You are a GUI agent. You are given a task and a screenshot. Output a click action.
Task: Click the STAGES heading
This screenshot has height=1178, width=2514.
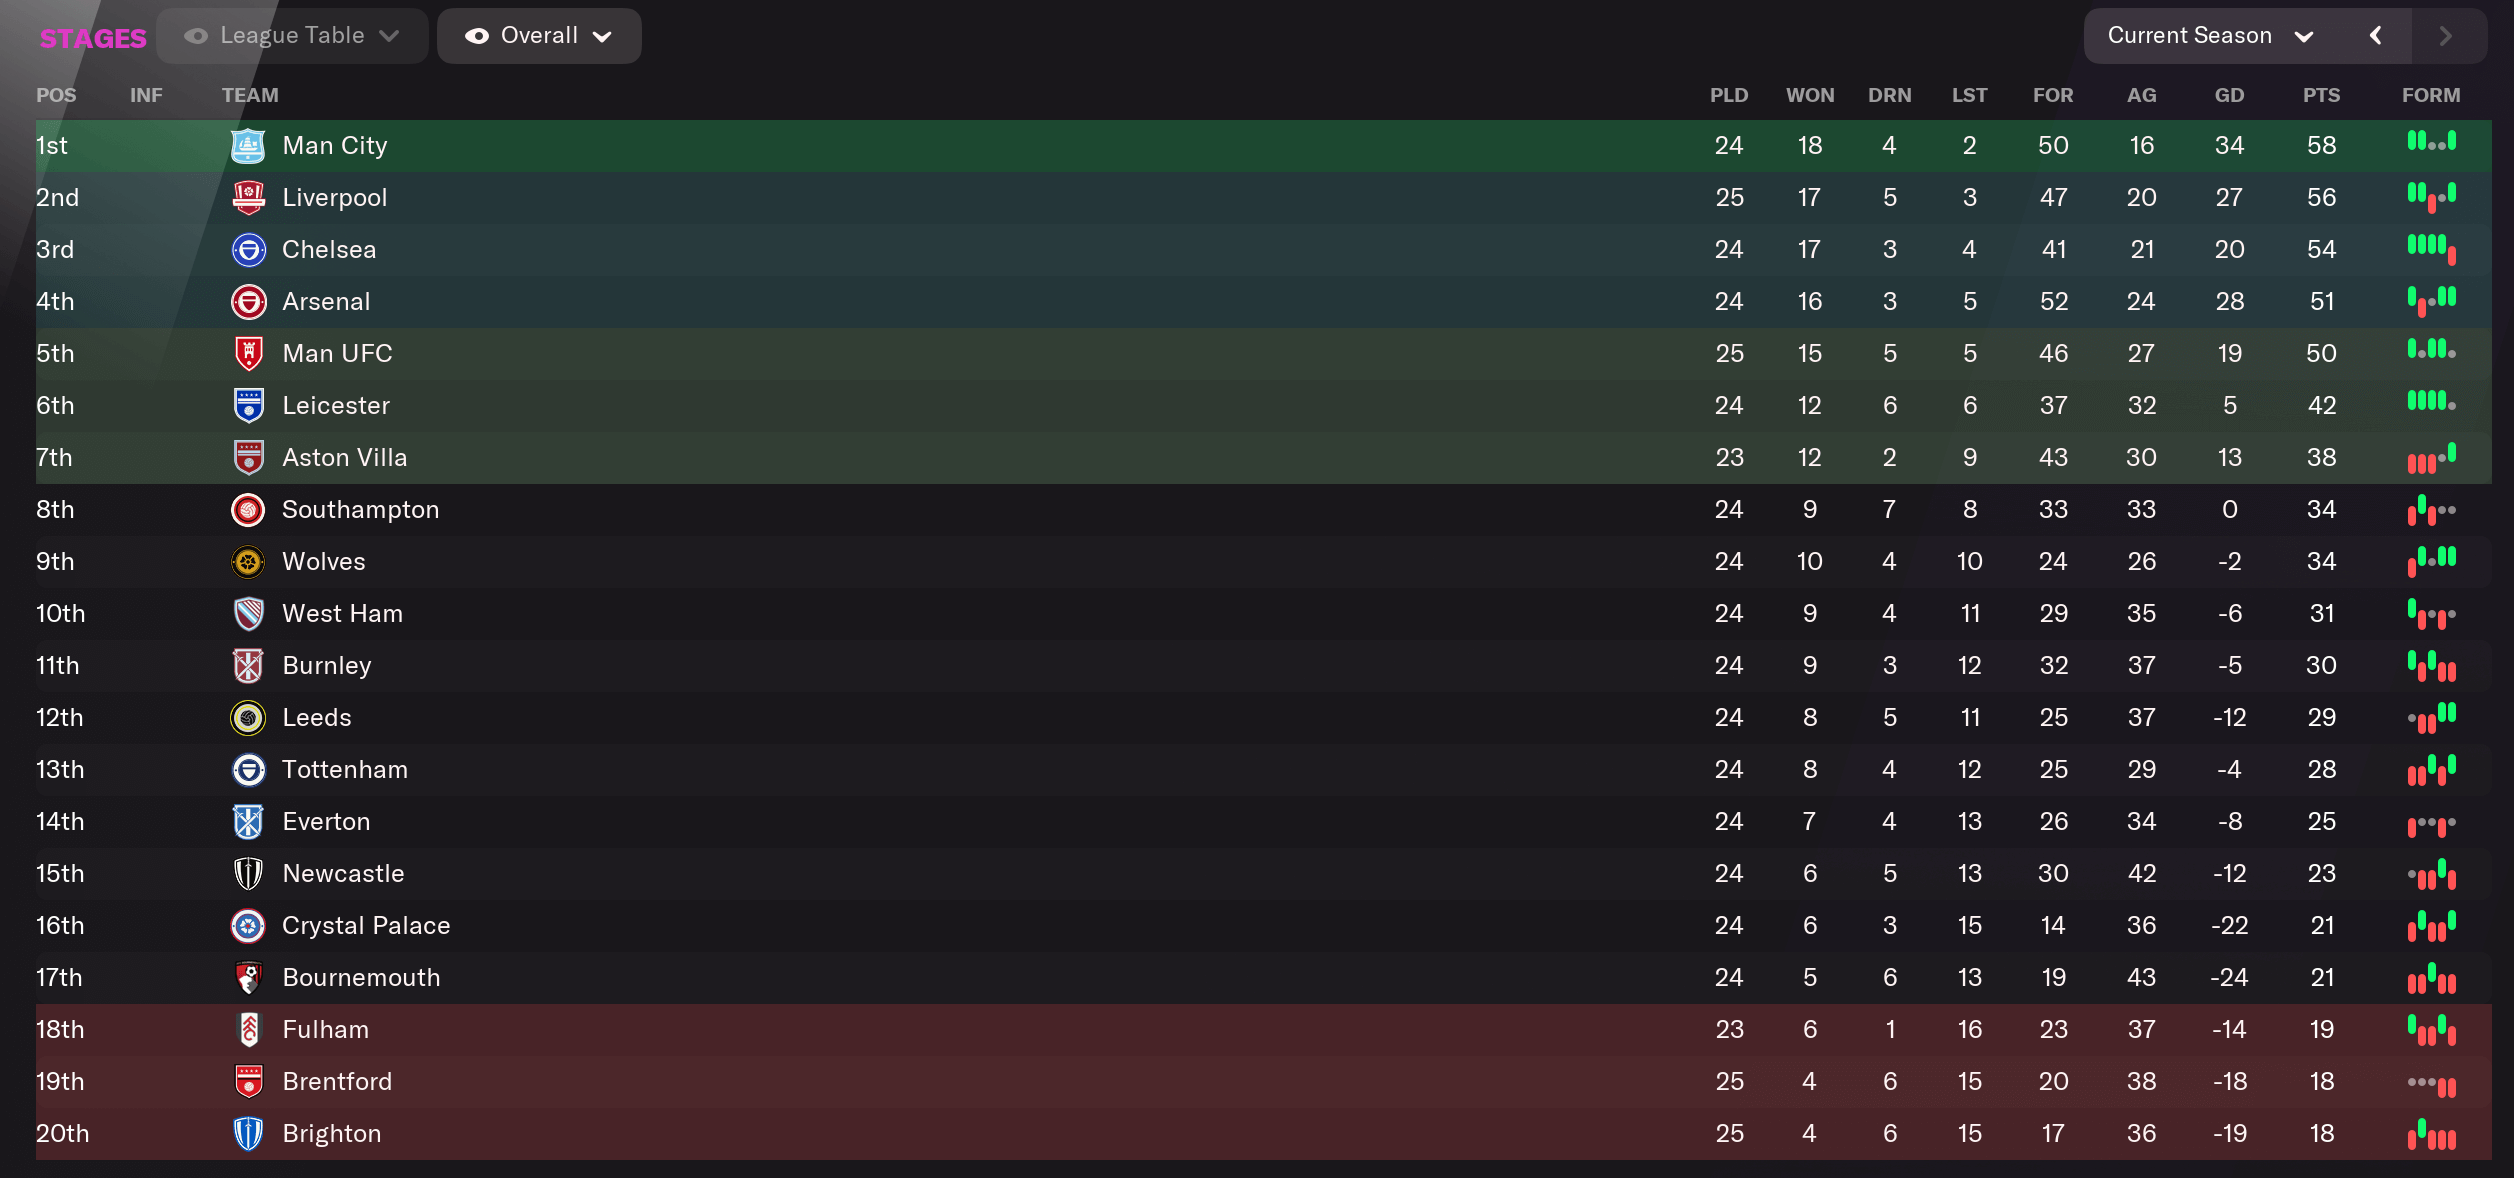tap(92, 37)
